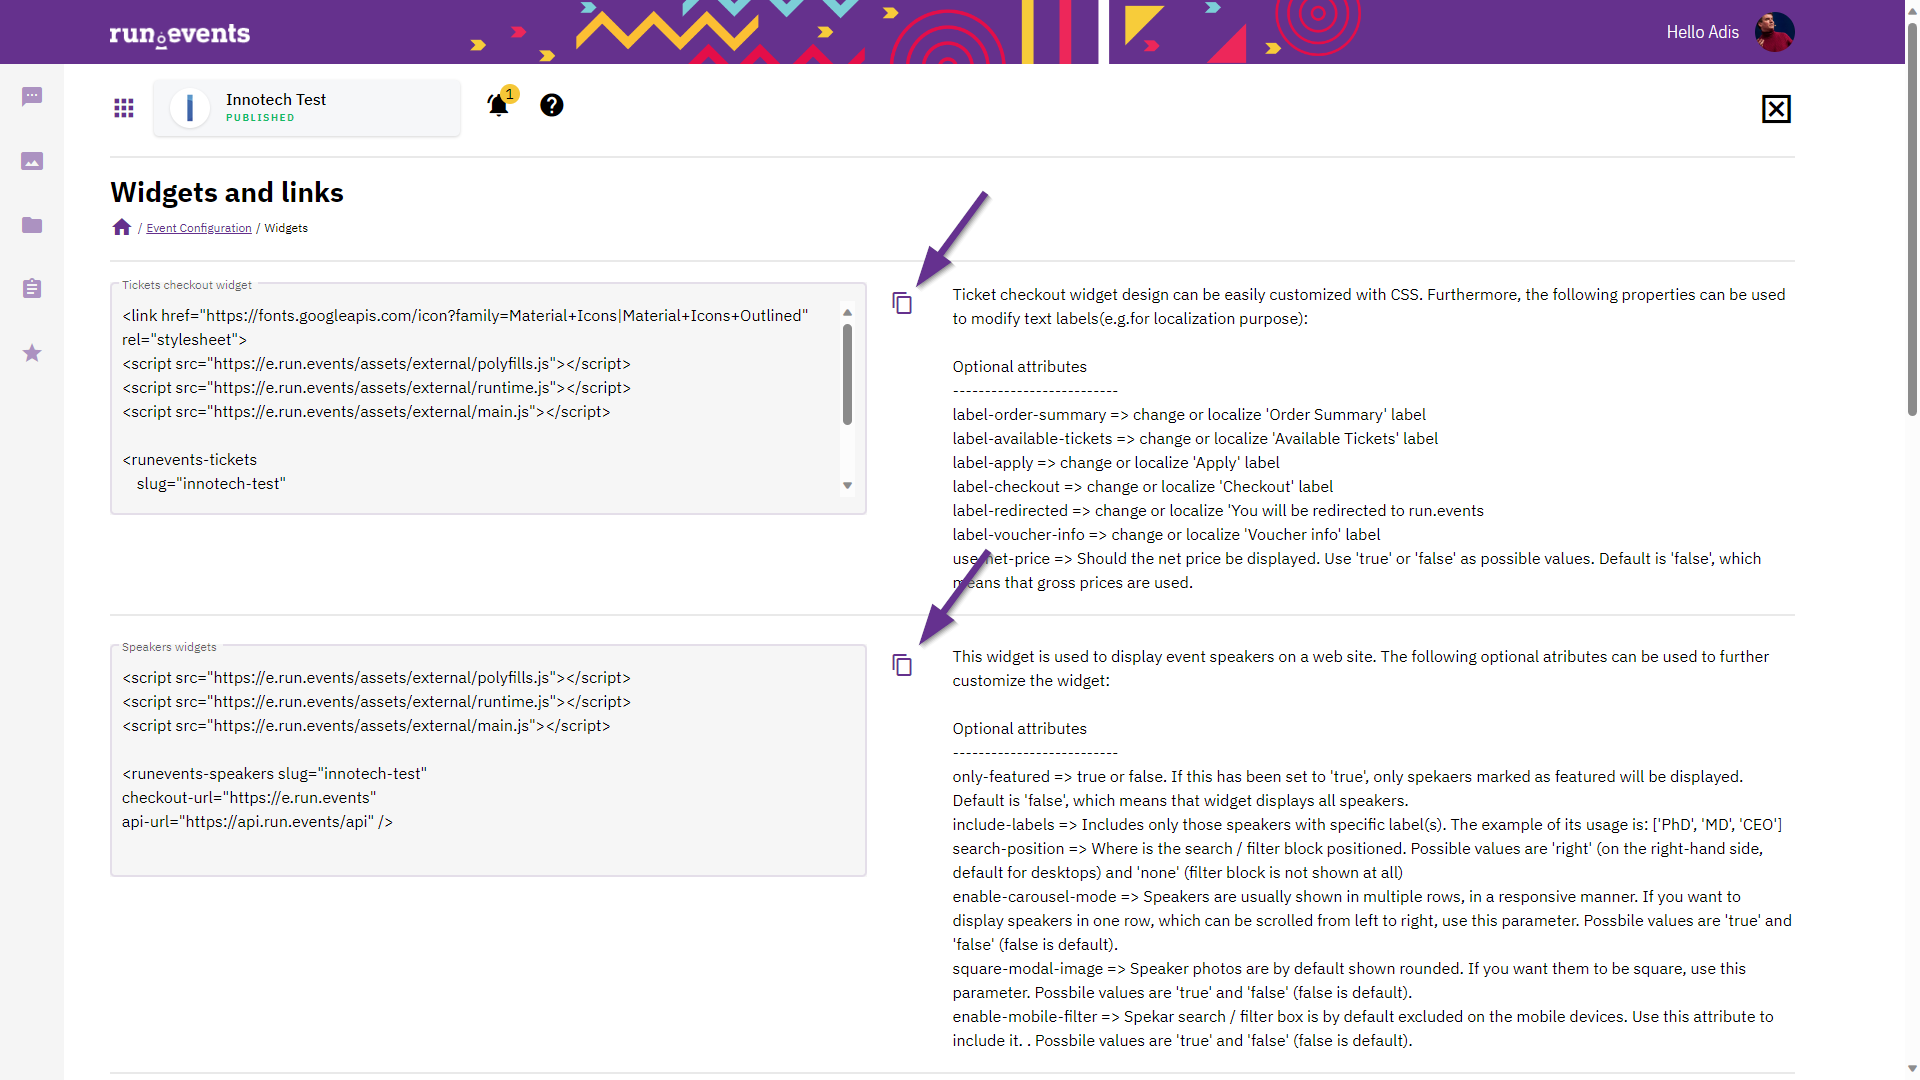Viewport: 1920px width, 1080px height.
Task: Open the image gallery sidebar icon
Action: point(32,161)
